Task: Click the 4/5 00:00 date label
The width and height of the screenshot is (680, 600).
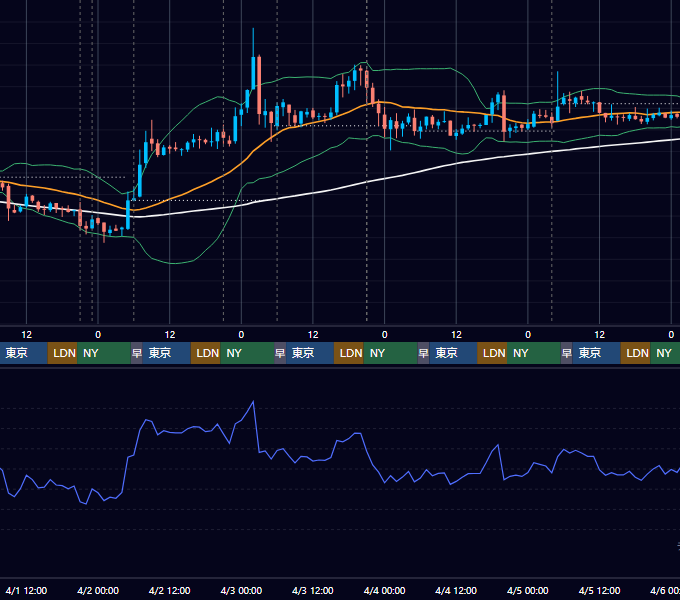Action: click(x=528, y=591)
